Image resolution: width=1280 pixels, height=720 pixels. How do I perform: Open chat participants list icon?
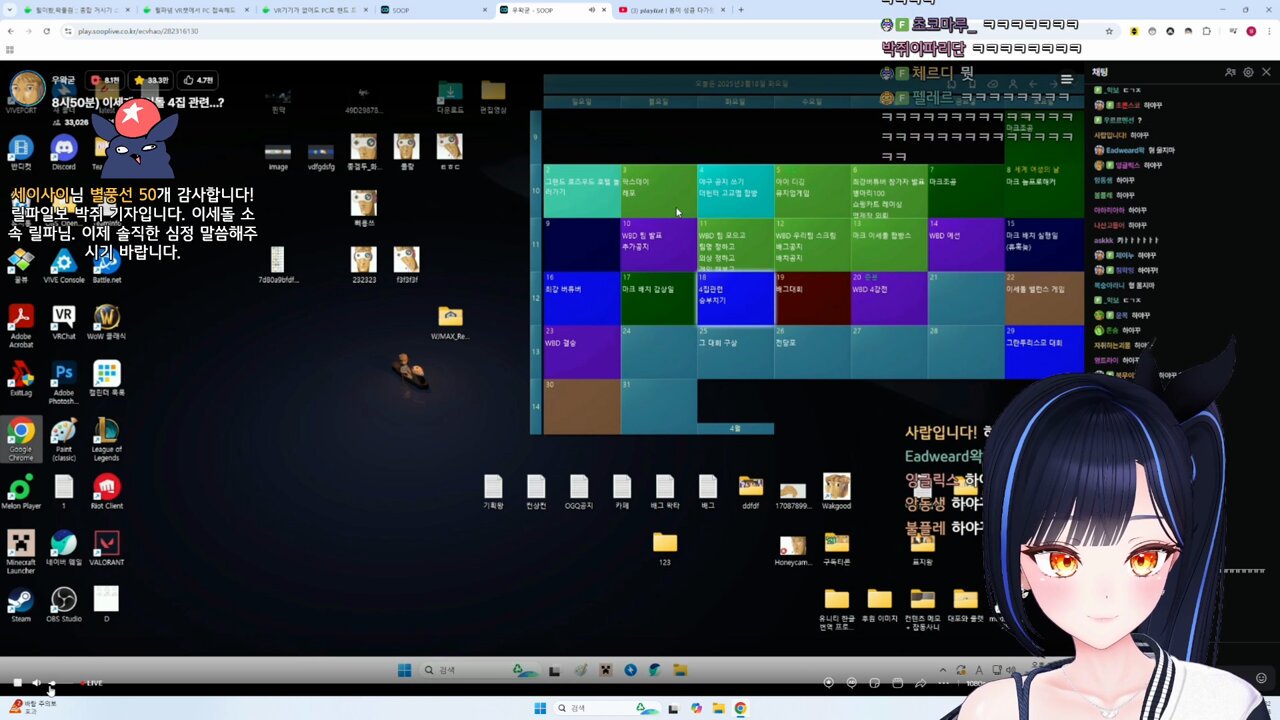tap(1230, 72)
